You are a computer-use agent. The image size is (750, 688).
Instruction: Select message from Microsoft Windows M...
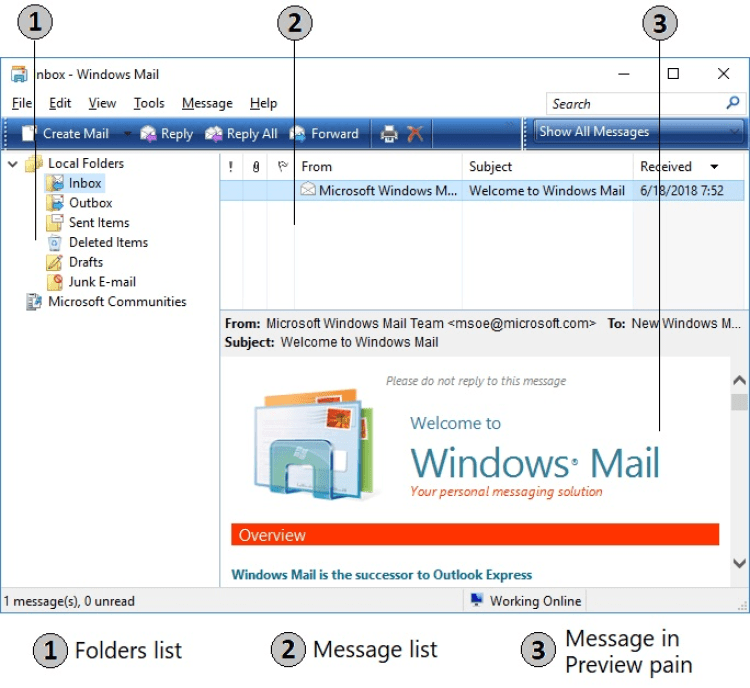click(x=387, y=190)
